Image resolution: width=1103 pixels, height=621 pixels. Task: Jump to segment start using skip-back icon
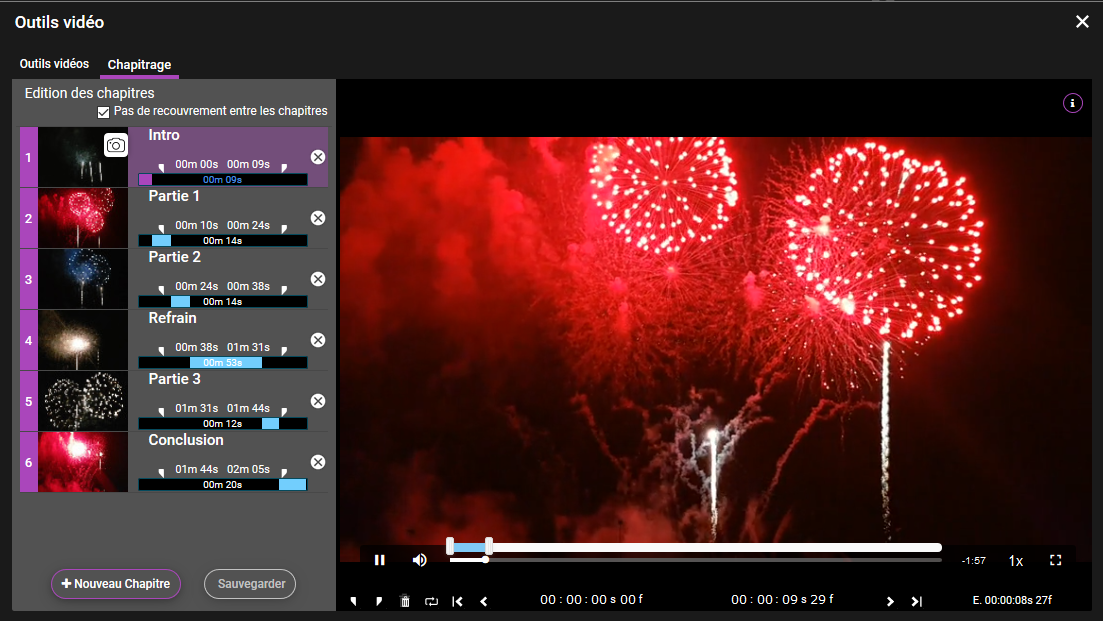tap(457, 601)
